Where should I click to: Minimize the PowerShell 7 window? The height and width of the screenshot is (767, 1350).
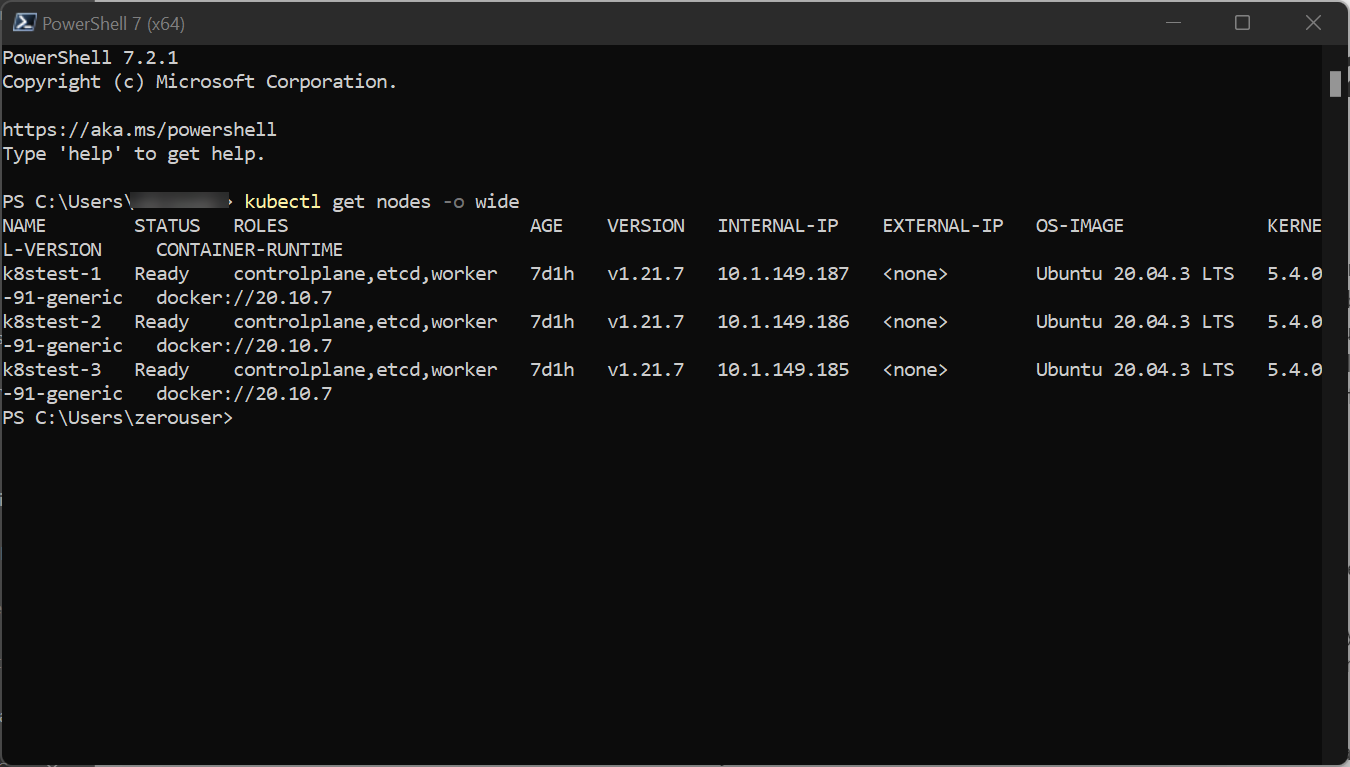1171,23
